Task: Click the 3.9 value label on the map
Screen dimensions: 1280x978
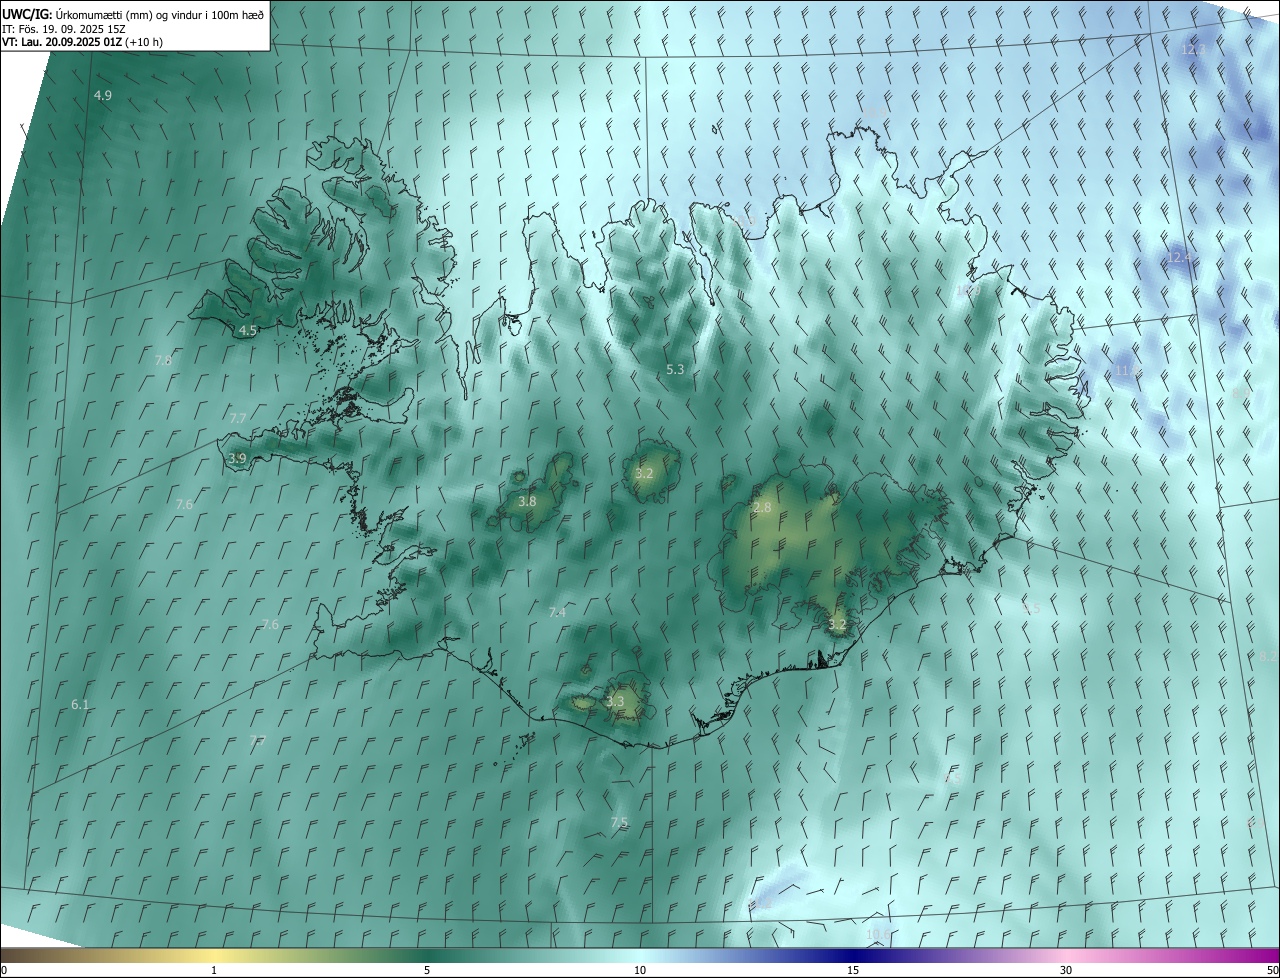Action: pos(237,459)
